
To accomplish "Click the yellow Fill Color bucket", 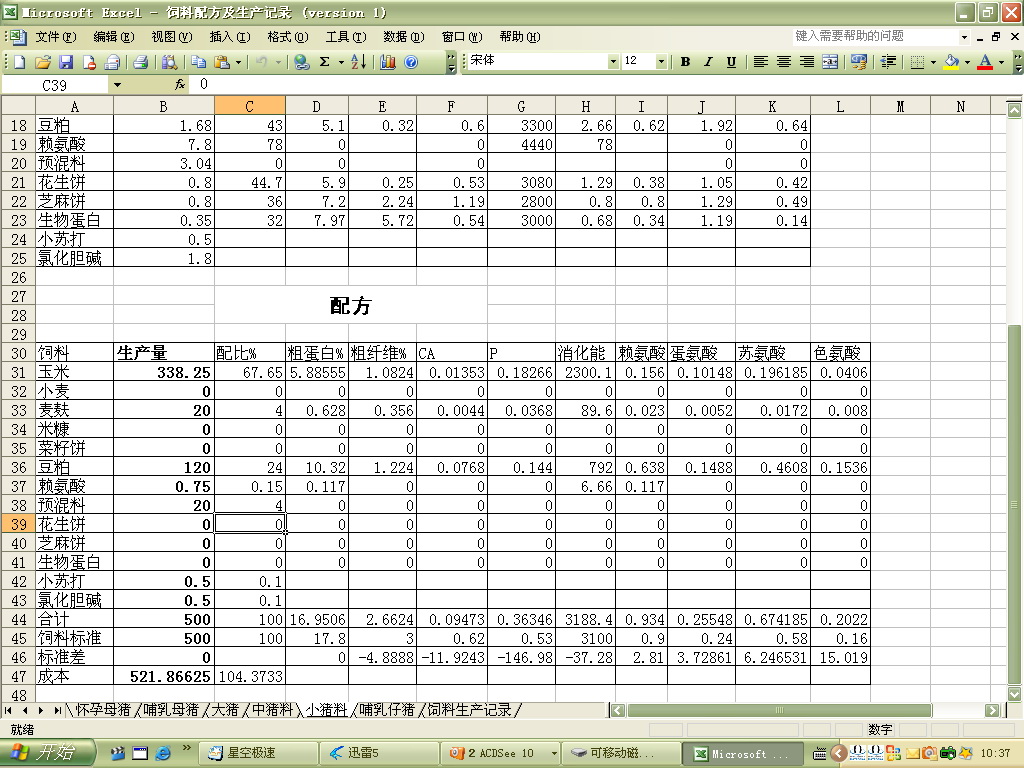I will 951,62.
